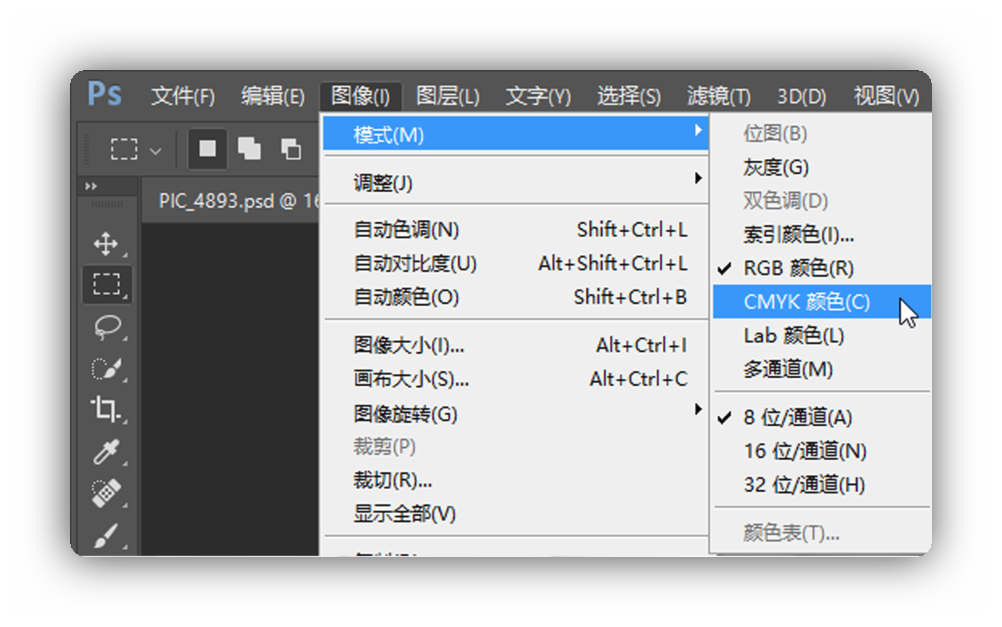1002x627 pixels.
Task: Open the 选择(S) menu
Action: pos(629,96)
